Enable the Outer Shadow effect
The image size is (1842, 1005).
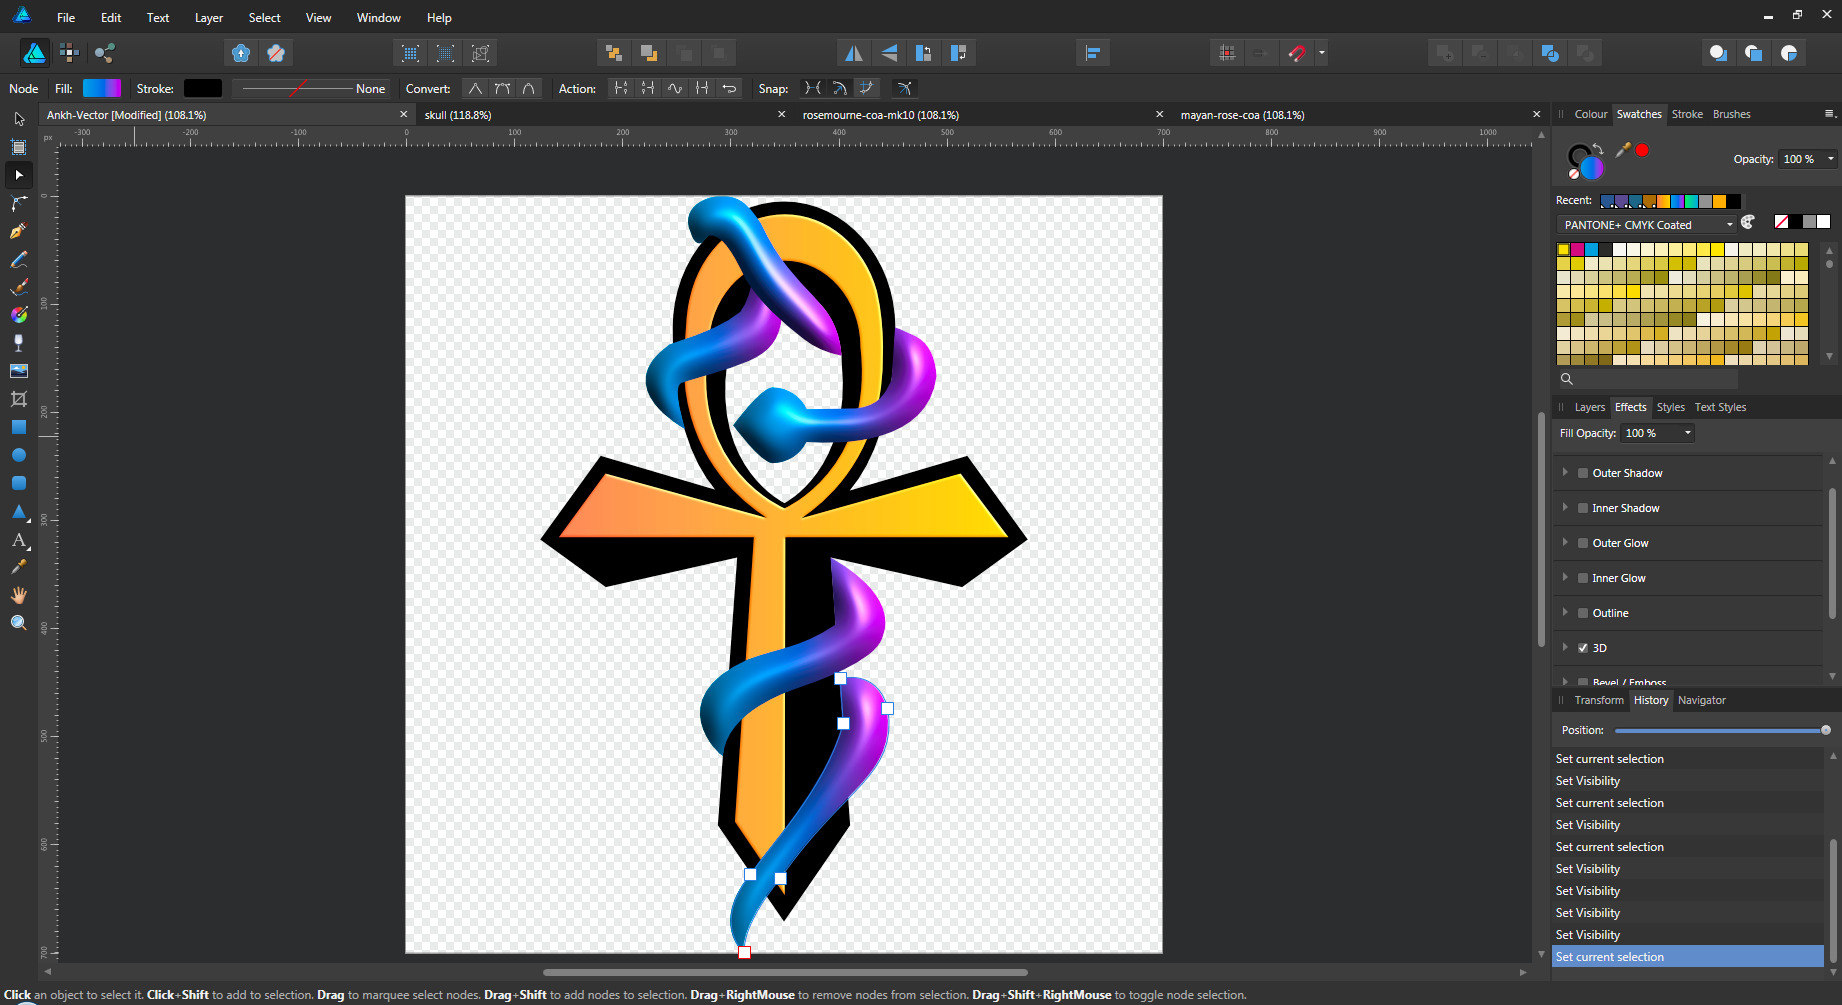(x=1583, y=472)
